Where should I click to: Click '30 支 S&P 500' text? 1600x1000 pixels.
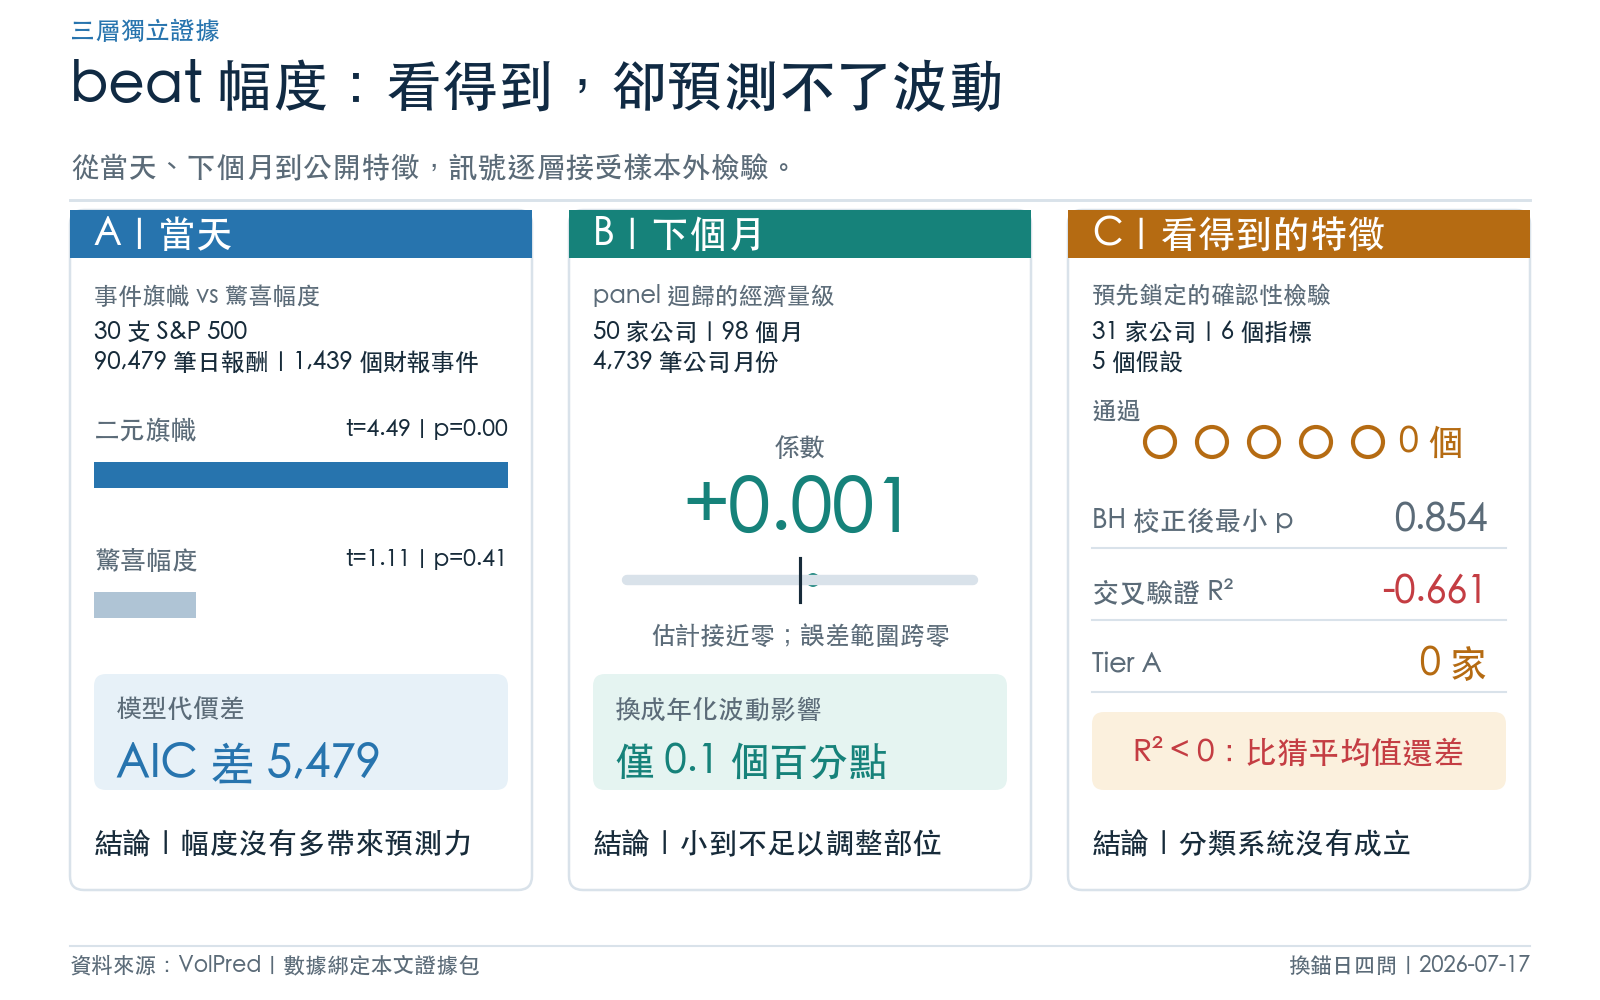[171, 330]
